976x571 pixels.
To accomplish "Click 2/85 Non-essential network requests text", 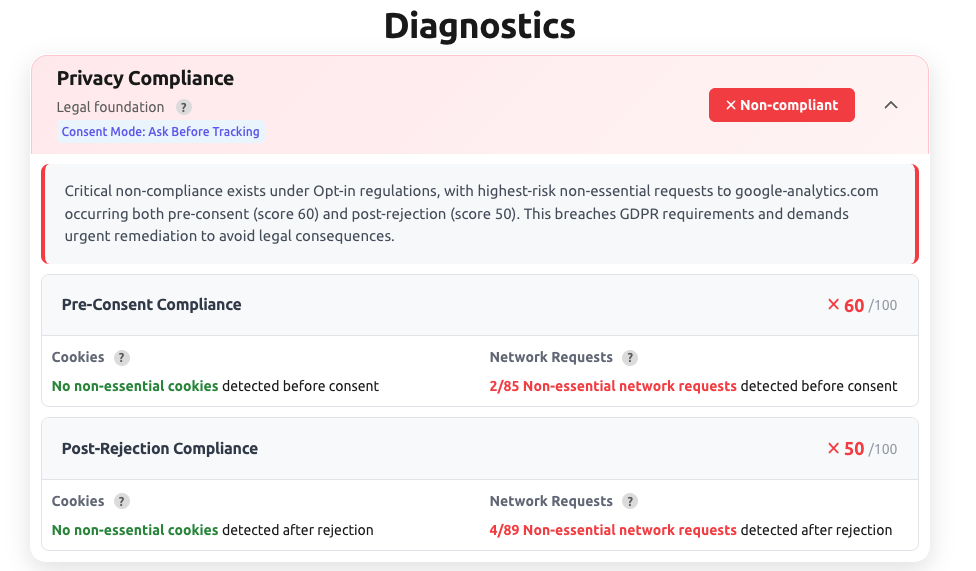I will tap(613, 386).
